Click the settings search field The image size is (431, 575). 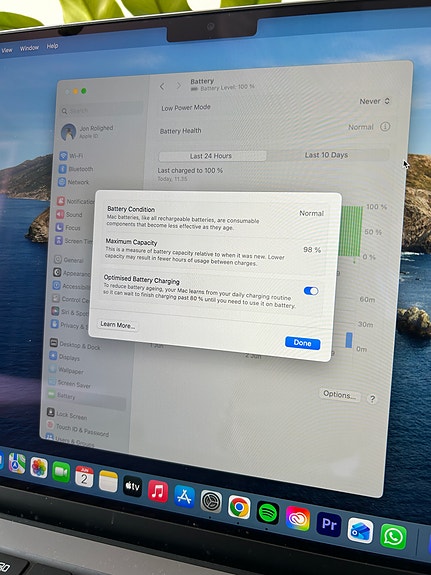tap(102, 110)
